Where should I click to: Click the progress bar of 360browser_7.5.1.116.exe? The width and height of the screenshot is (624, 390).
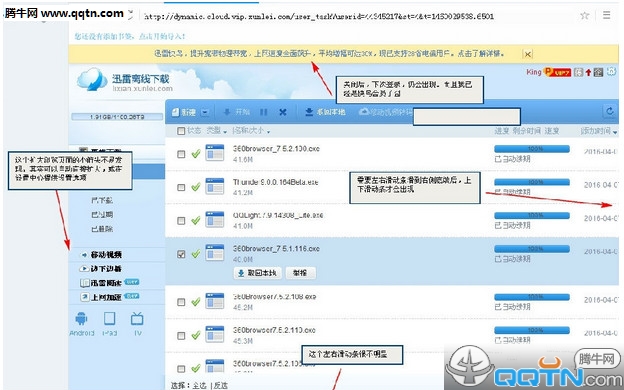tap(532, 249)
